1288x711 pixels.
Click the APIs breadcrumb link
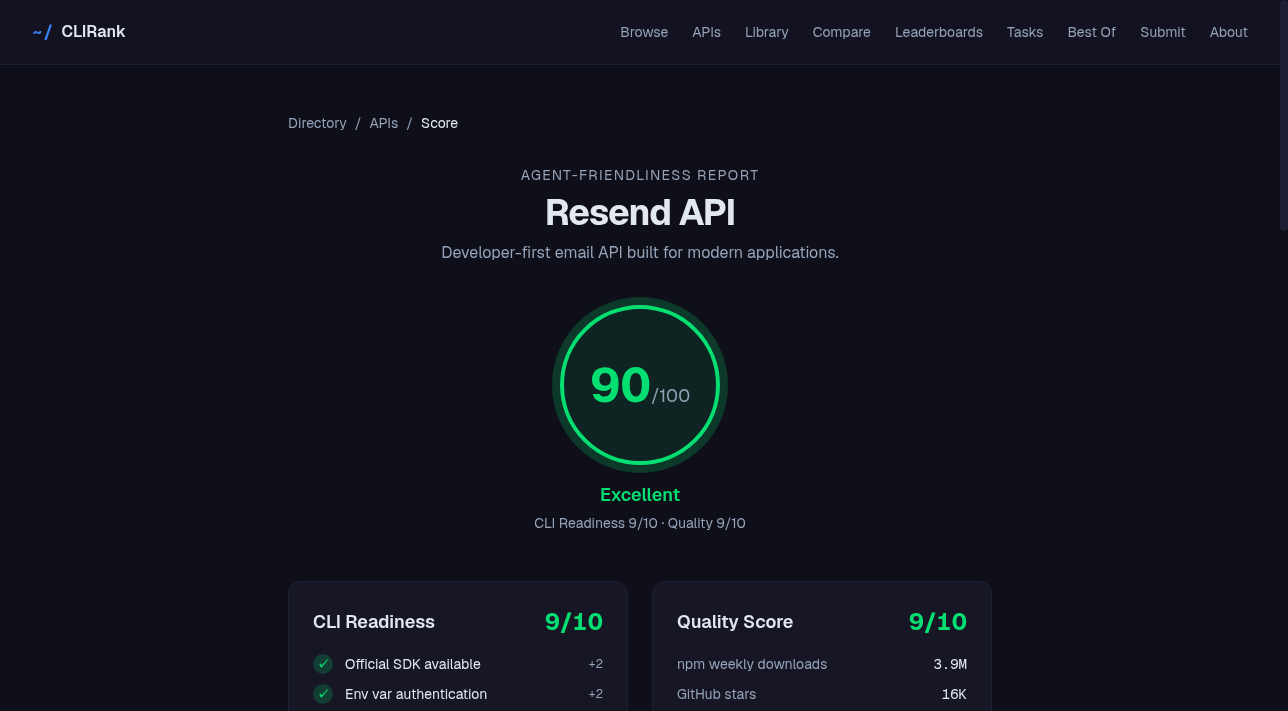pos(384,123)
